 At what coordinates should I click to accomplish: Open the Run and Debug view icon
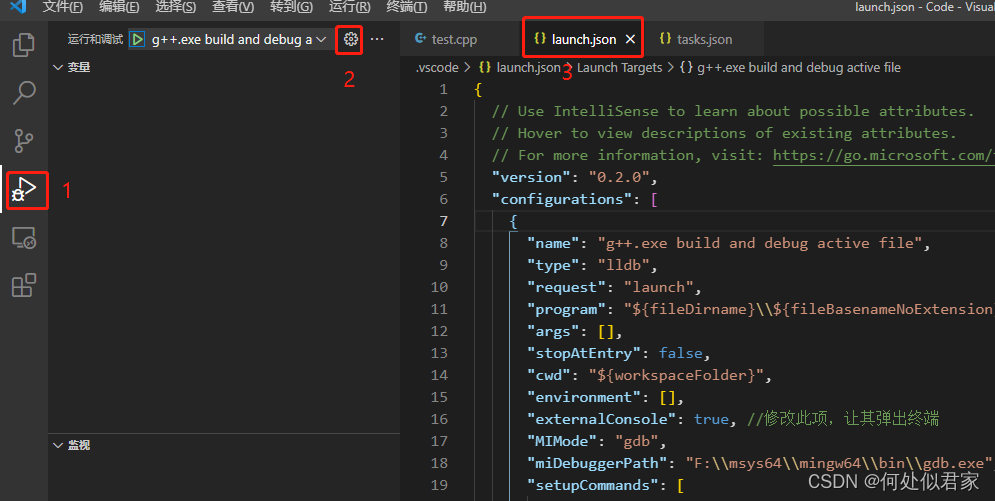pyautogui.click(x=24, y=190)
